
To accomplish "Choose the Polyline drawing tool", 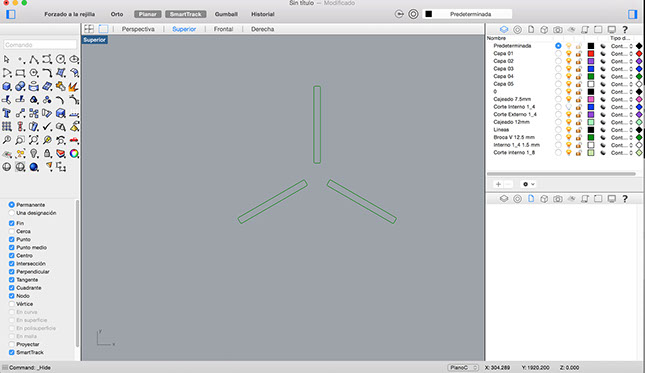I will pos(34,60).
